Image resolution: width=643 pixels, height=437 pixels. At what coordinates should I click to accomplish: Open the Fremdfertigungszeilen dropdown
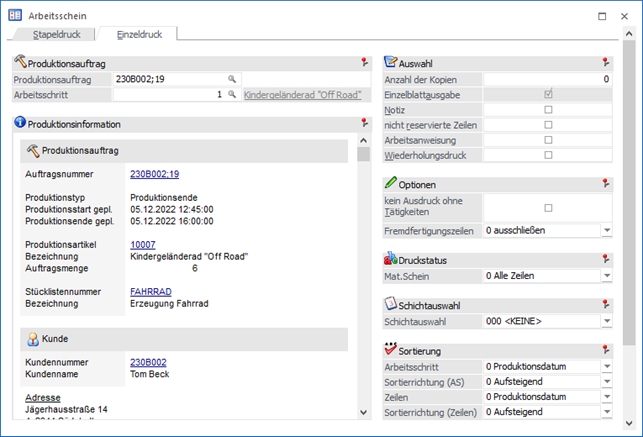click(606, 230)
